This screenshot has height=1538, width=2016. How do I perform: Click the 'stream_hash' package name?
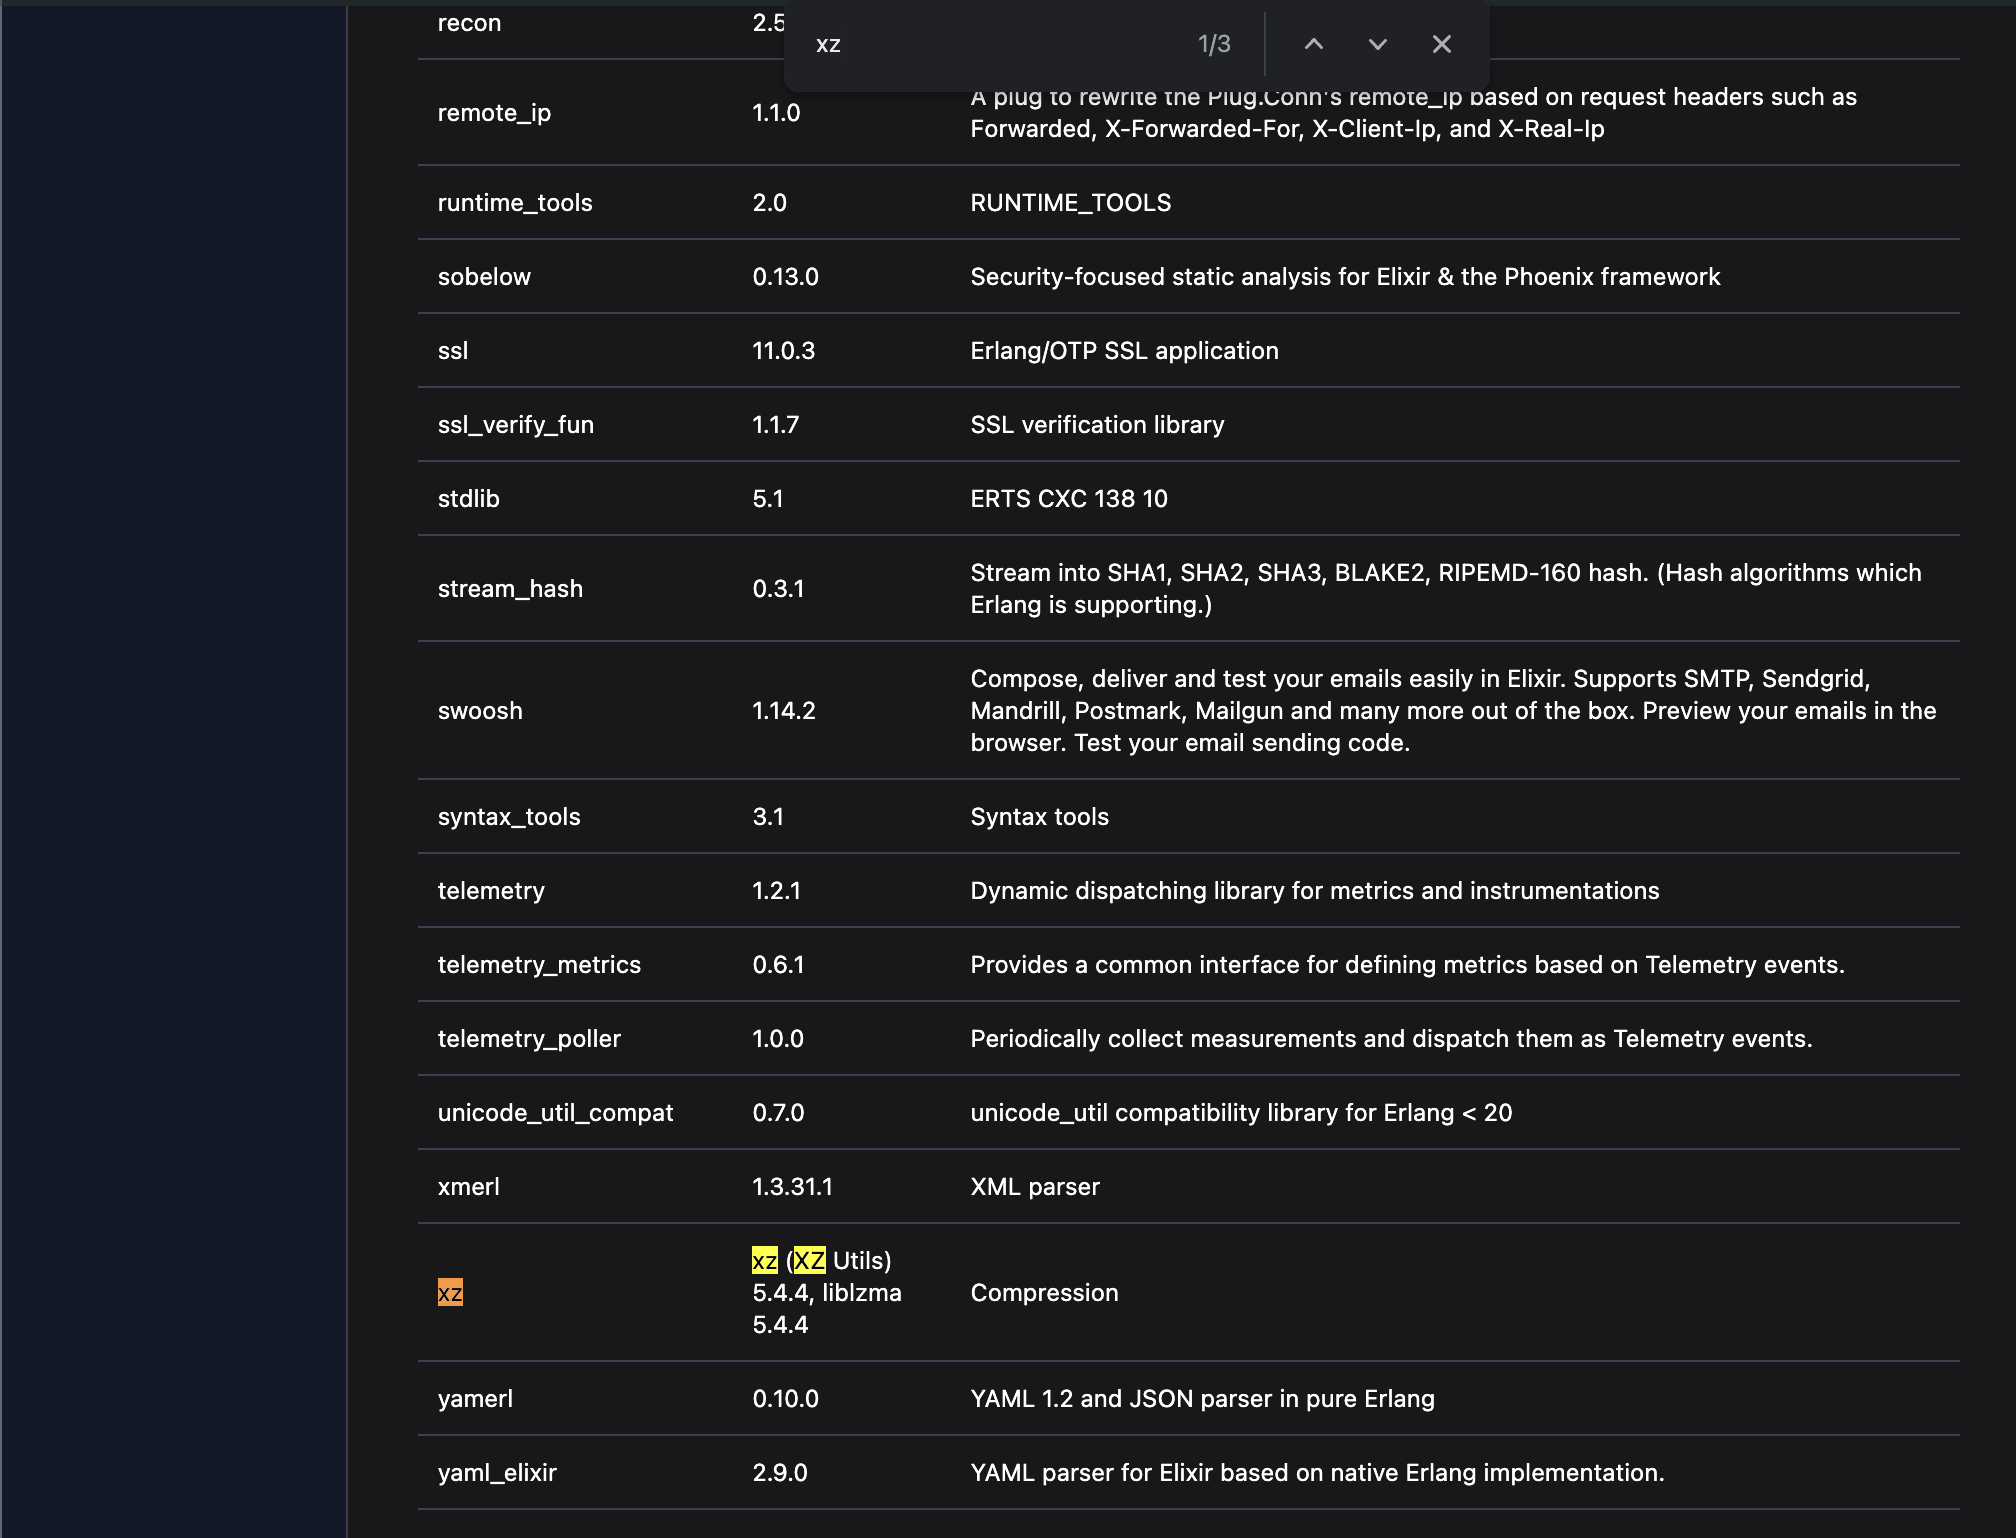510,589
